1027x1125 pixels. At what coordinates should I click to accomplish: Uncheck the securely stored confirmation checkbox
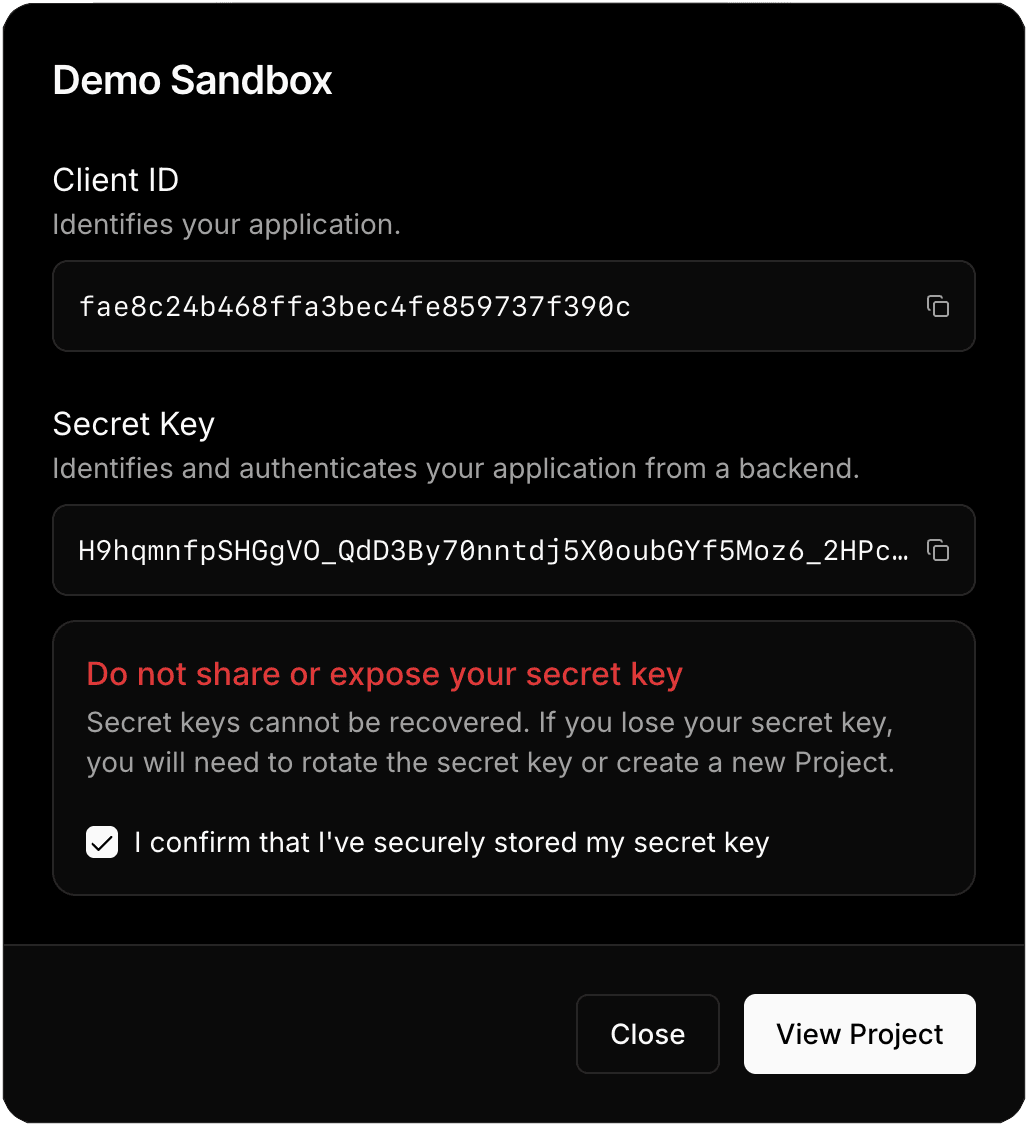click(102, 842)
